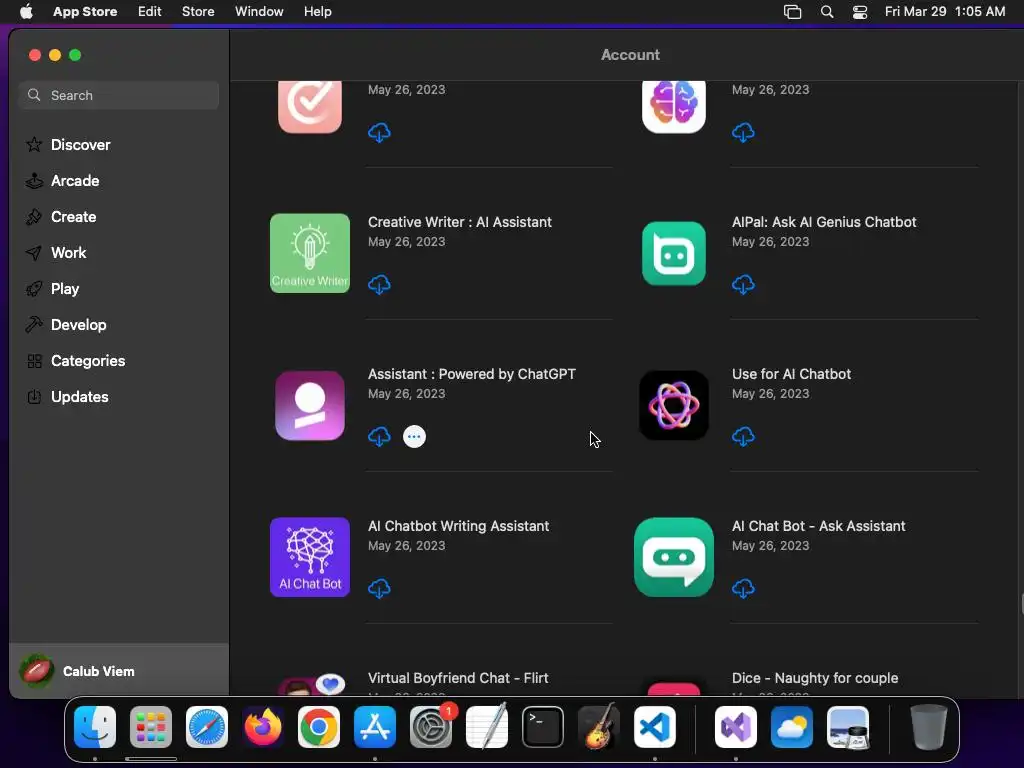Launch Visual Studio Code from the Dock

[655, 727]
